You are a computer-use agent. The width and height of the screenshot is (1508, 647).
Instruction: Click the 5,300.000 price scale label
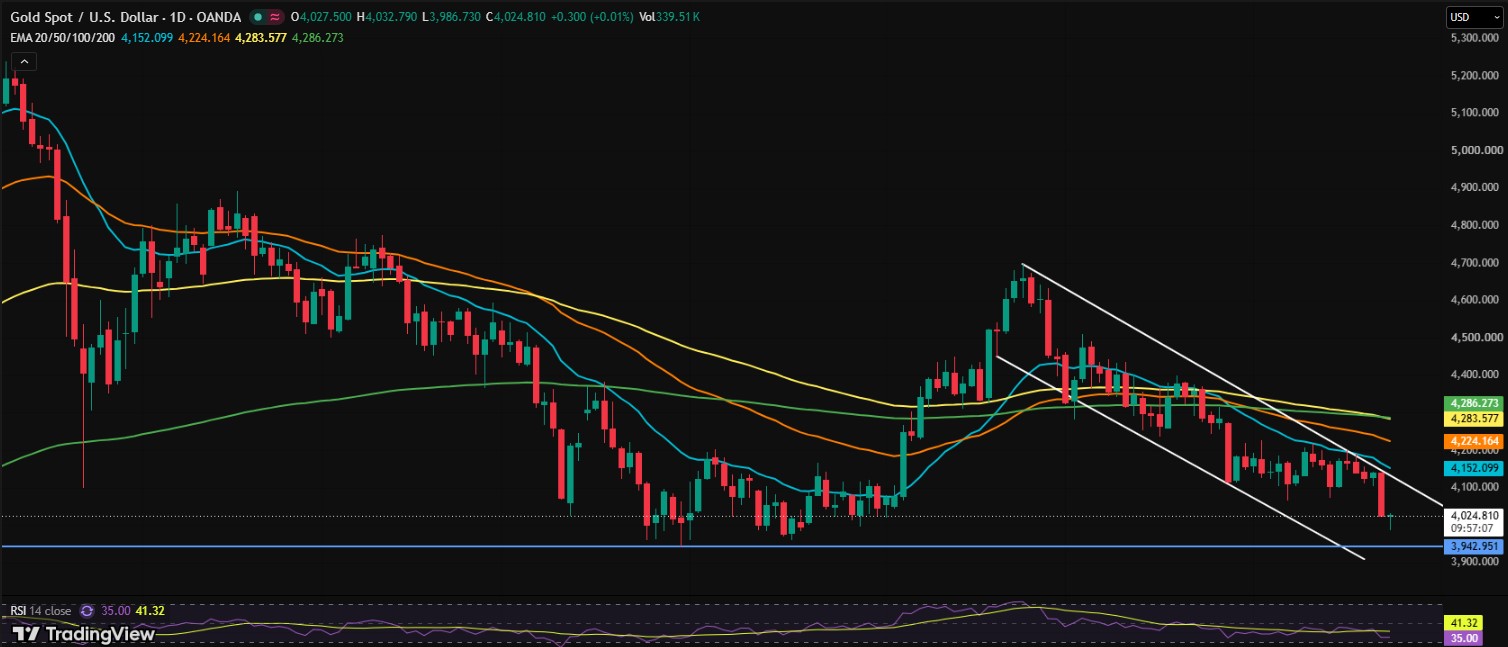click(1474, 37)
